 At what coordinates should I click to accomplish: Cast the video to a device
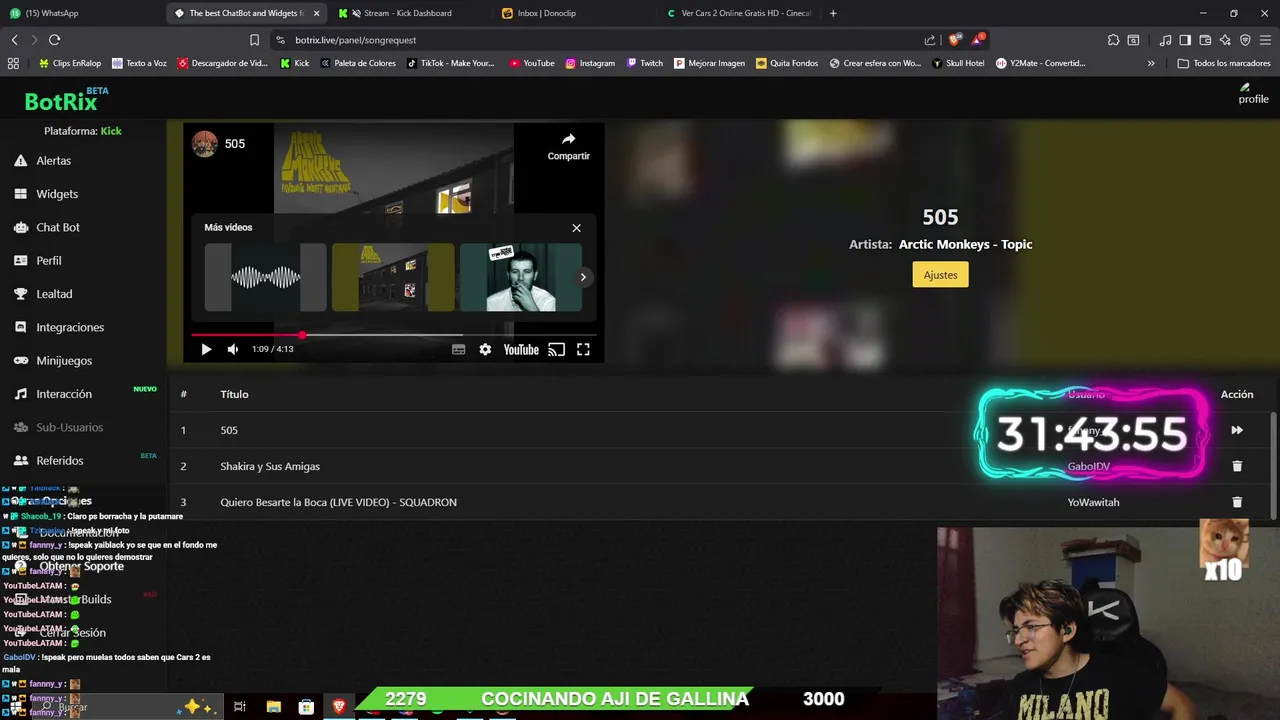pyautogui.click(x=557, y=349)
